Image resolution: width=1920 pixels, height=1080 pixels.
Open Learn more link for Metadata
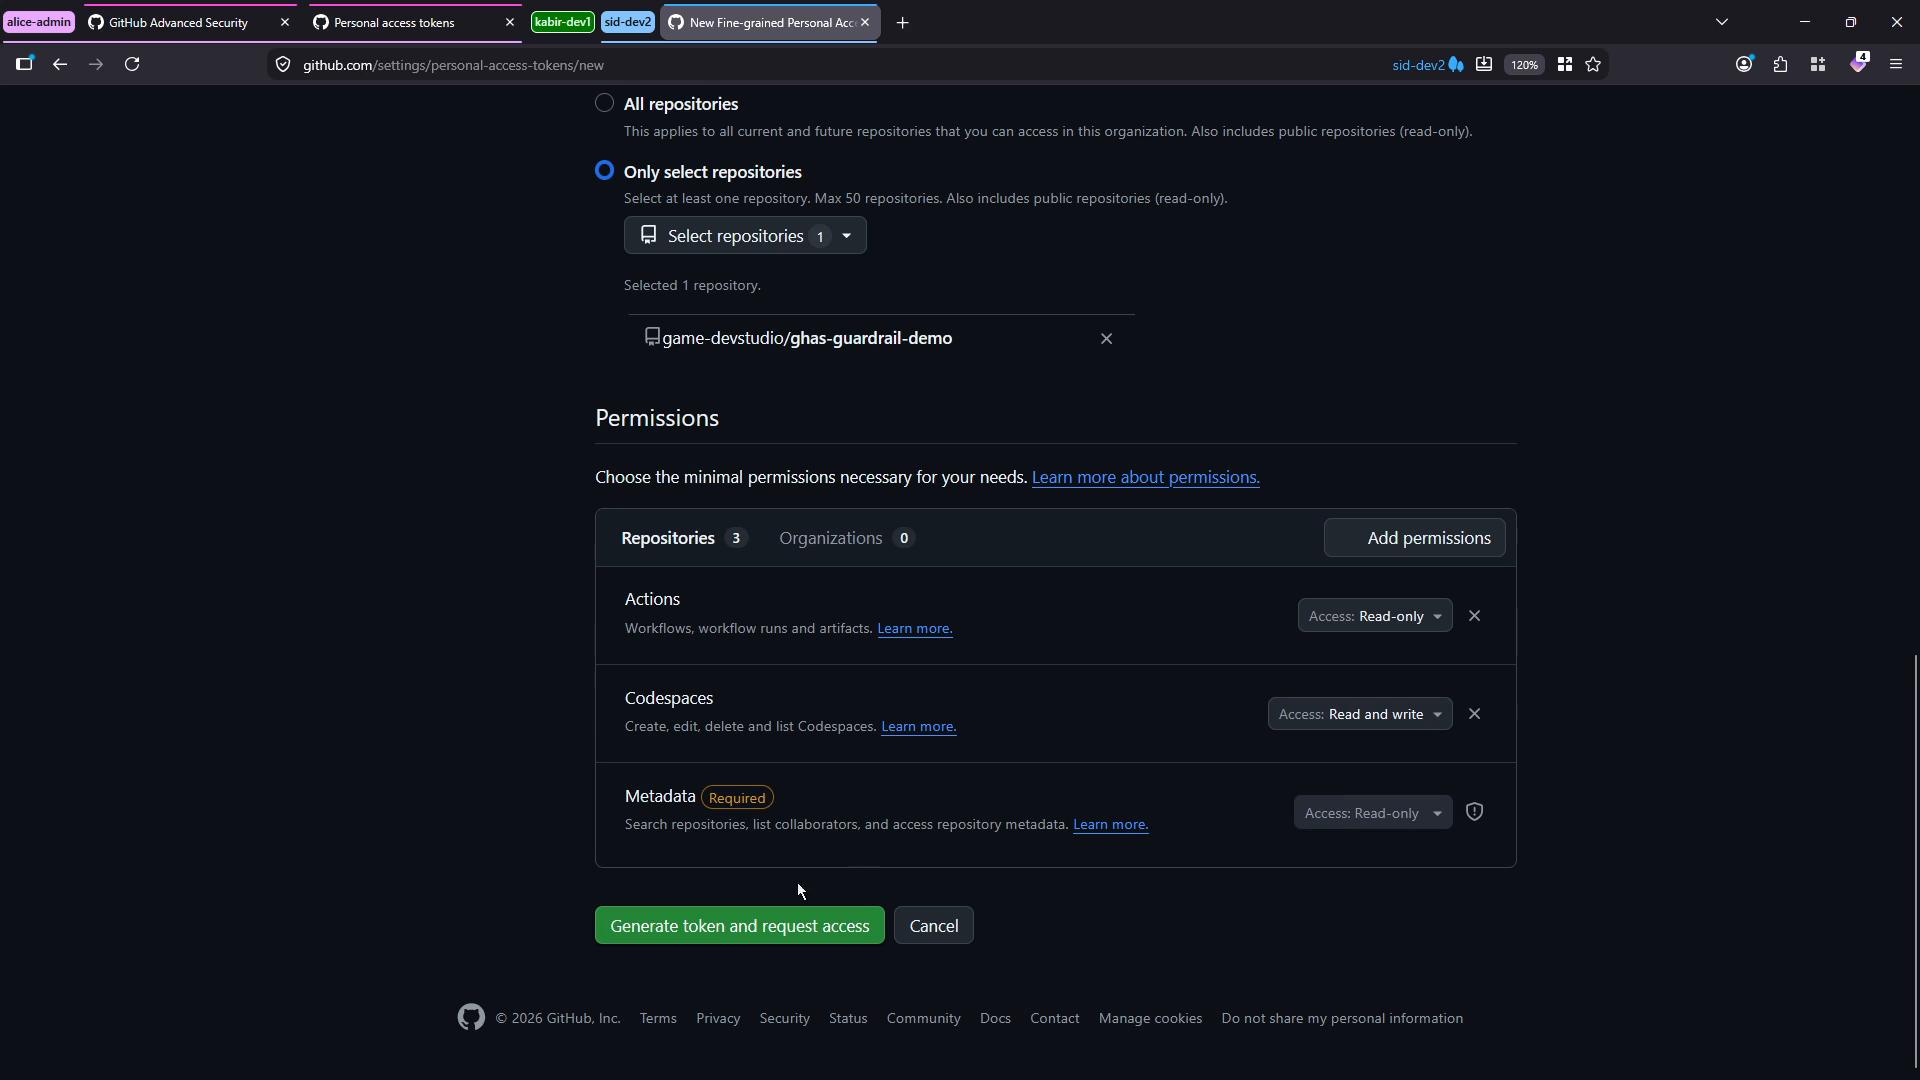pyautogui.click(x=1110, y=825)
